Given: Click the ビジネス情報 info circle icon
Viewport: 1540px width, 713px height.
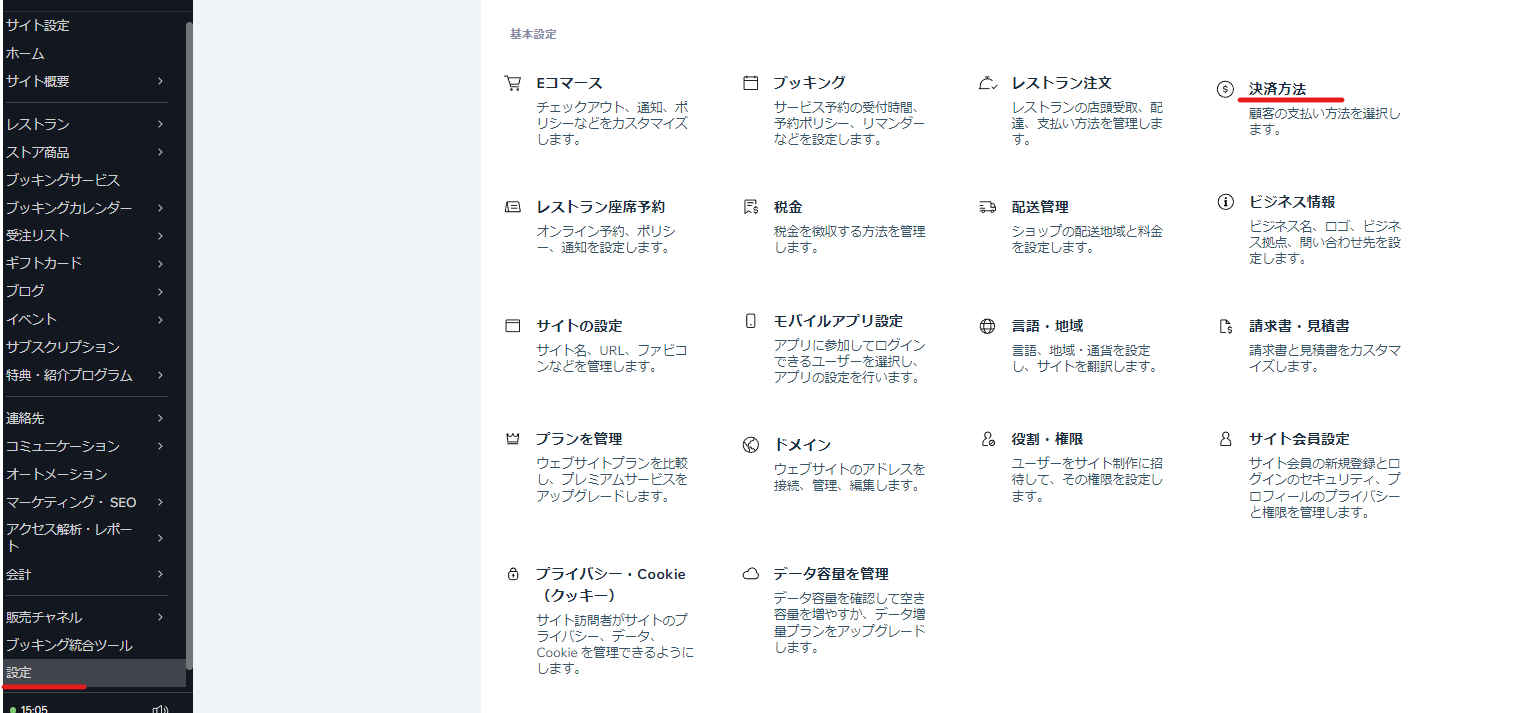Looking at the screenshot, I should click(x=1225, y=202).
